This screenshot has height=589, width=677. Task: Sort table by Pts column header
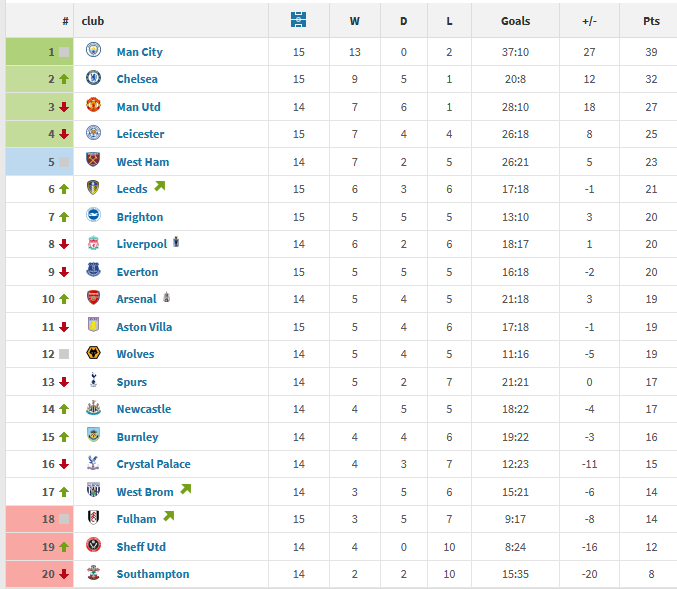[651, 21]
